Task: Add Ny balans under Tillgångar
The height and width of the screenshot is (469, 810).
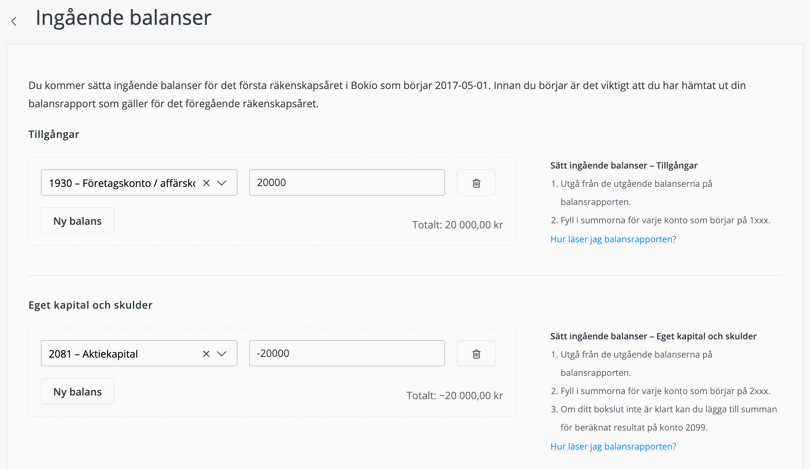Action: point(77,221)
